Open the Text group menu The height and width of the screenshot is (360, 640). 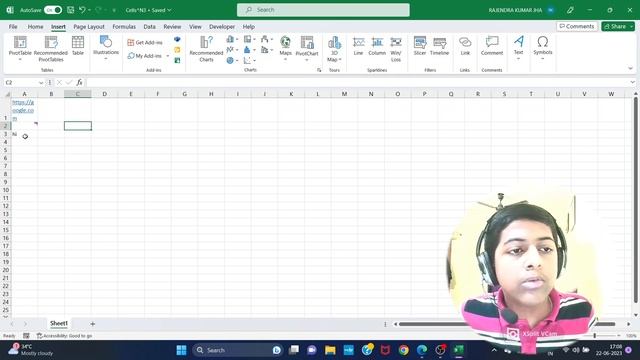point(518,48)
